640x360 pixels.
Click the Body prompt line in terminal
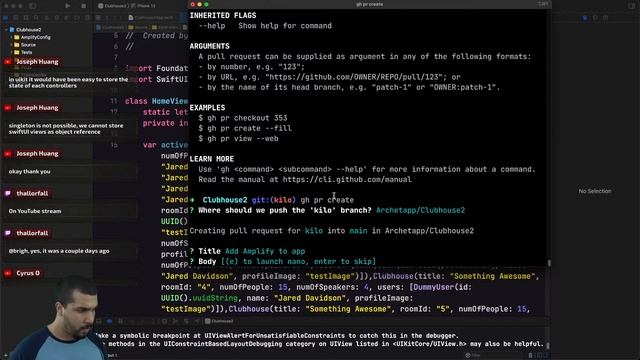click(x=282, y=262)
